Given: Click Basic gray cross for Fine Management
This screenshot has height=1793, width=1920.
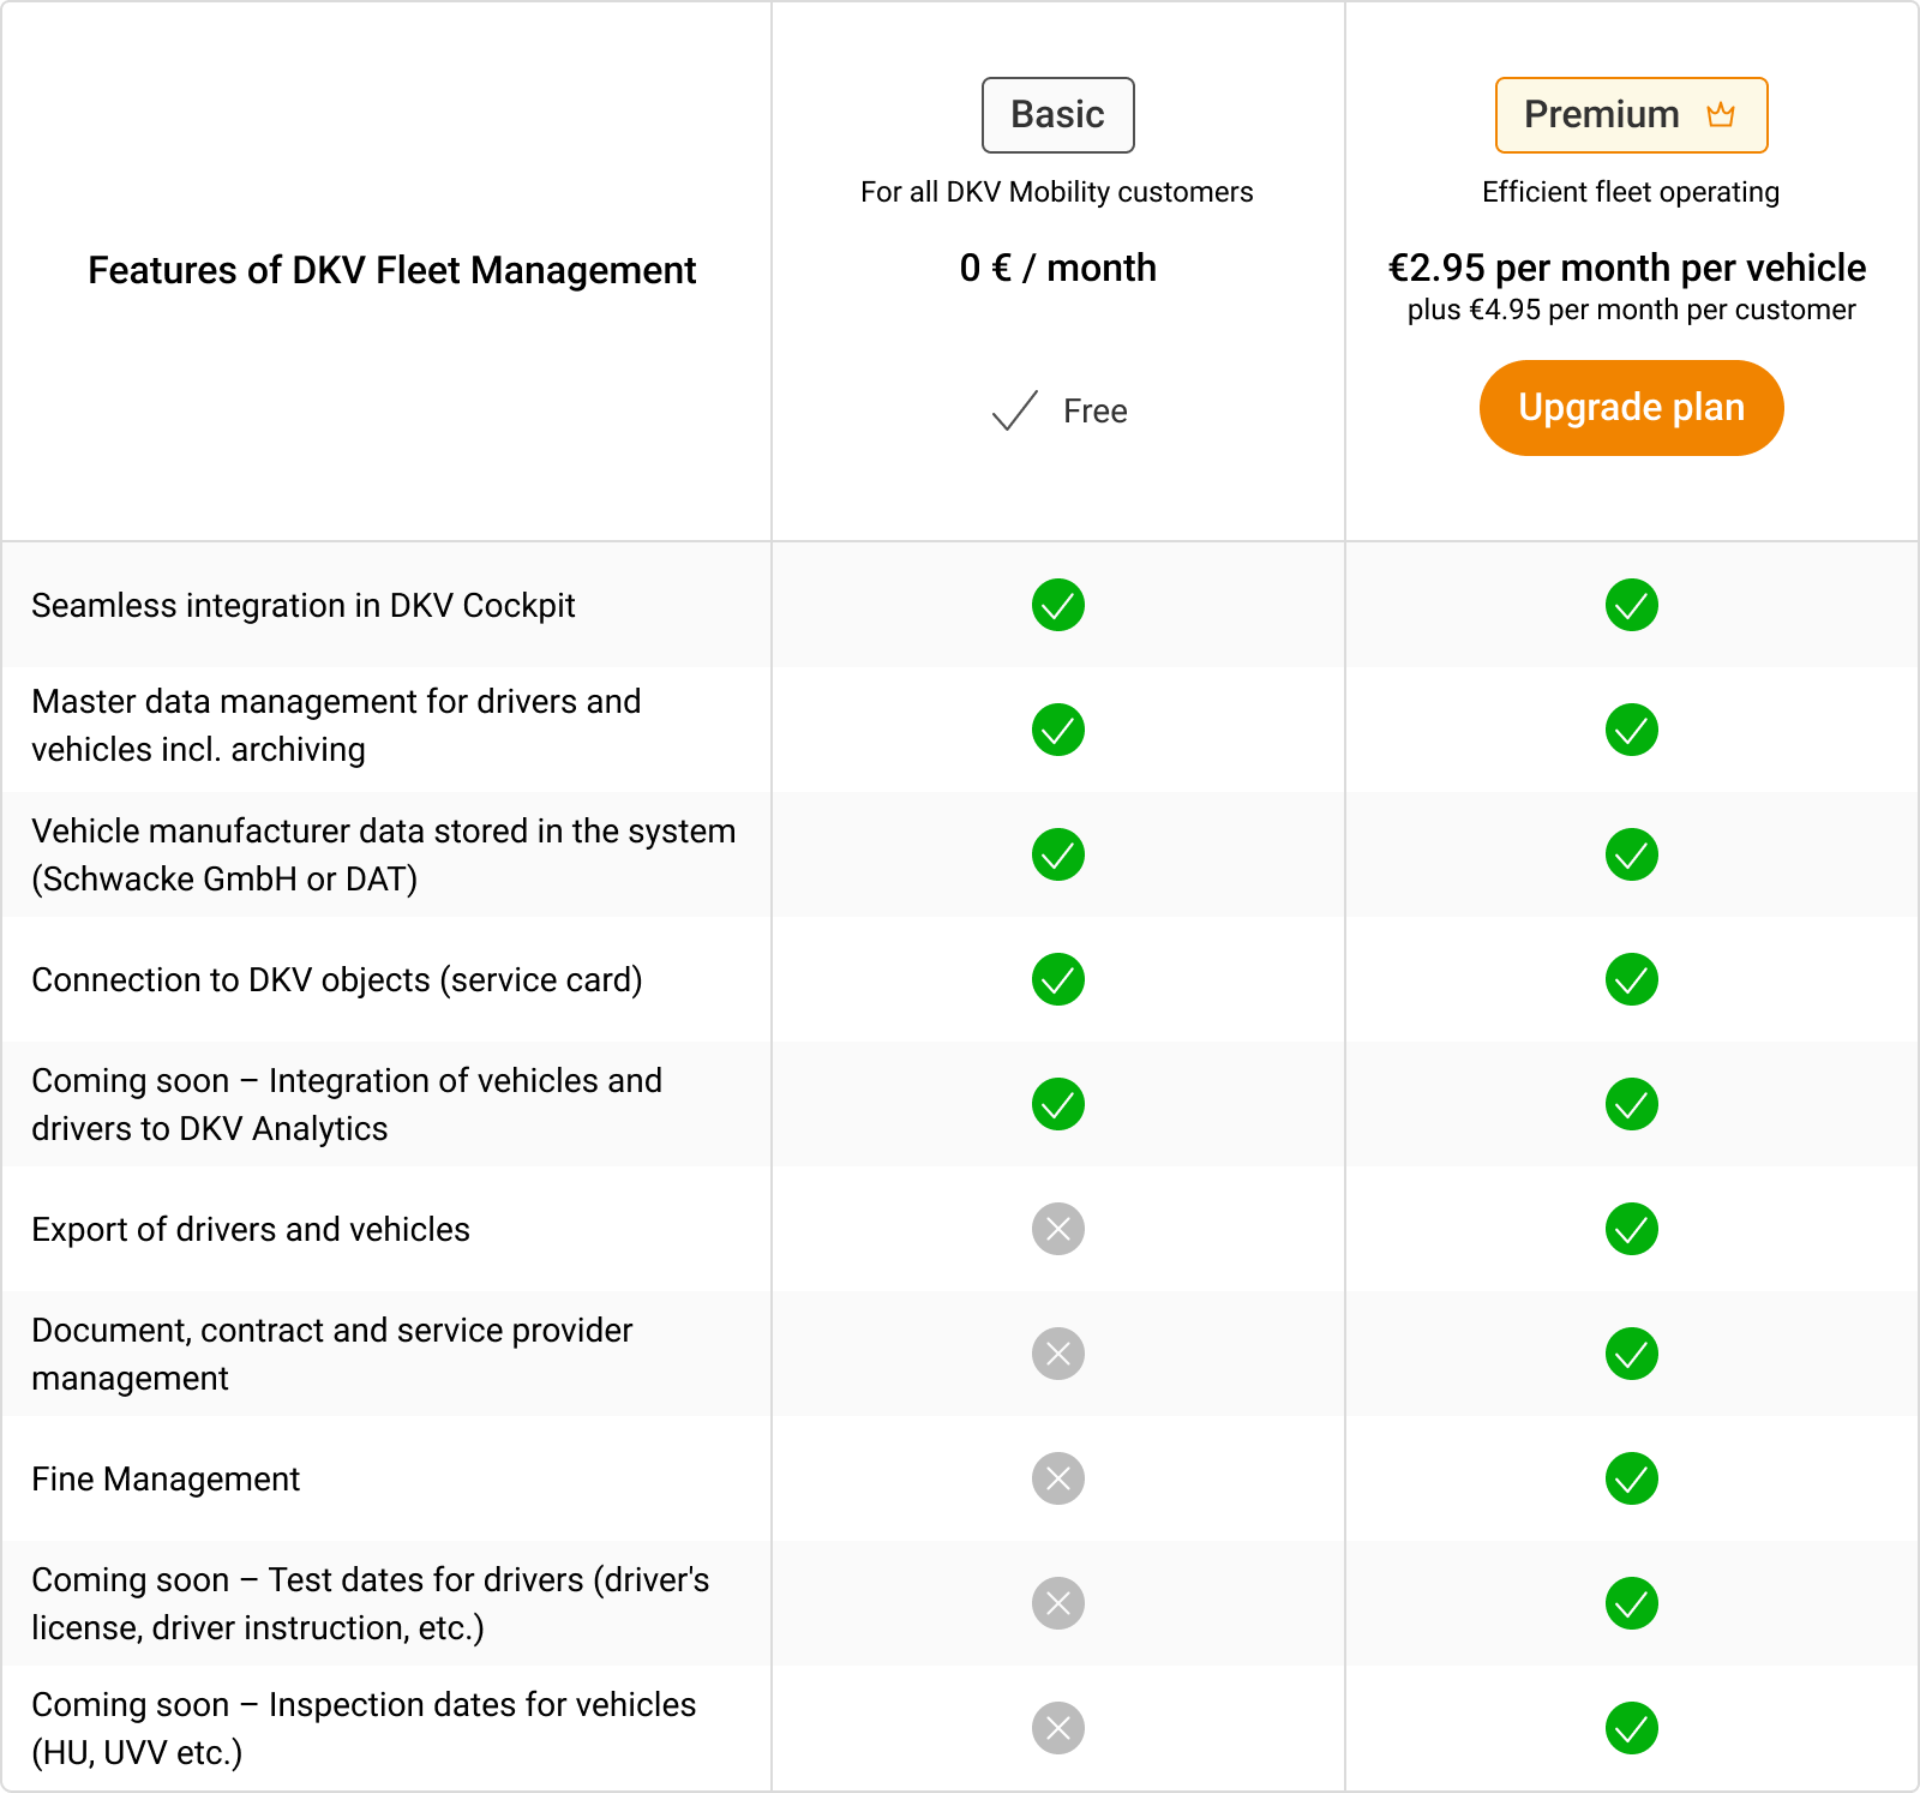Looking at the screenshot, I should (1058, 1479).
